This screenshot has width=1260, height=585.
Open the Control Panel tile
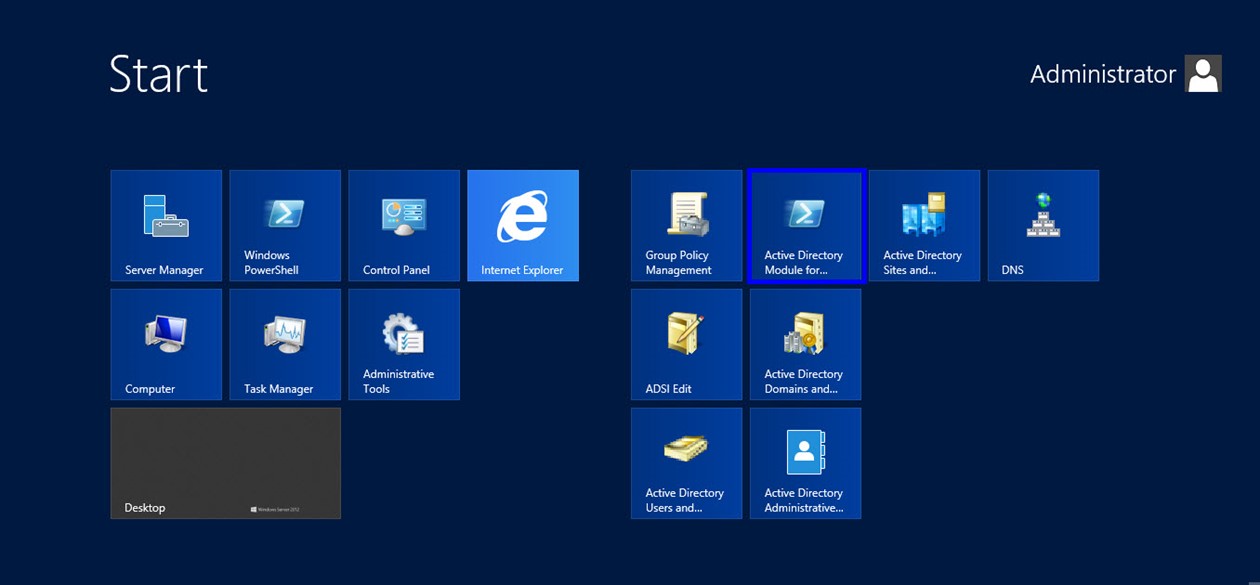(x=404, y=225)
